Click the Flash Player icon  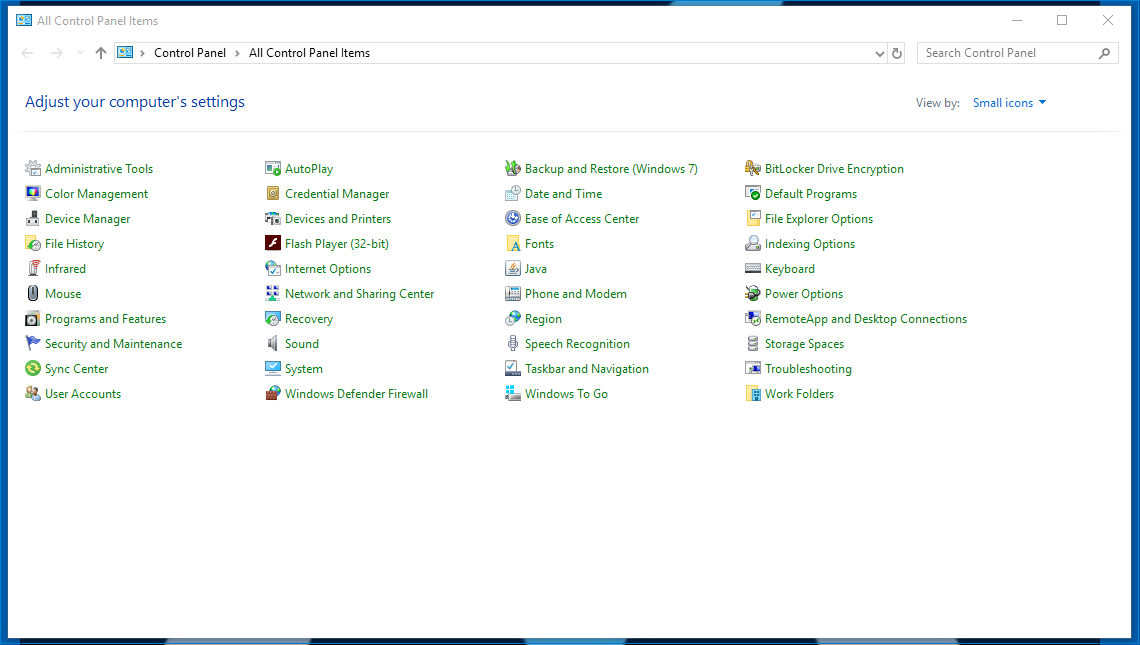273,244
